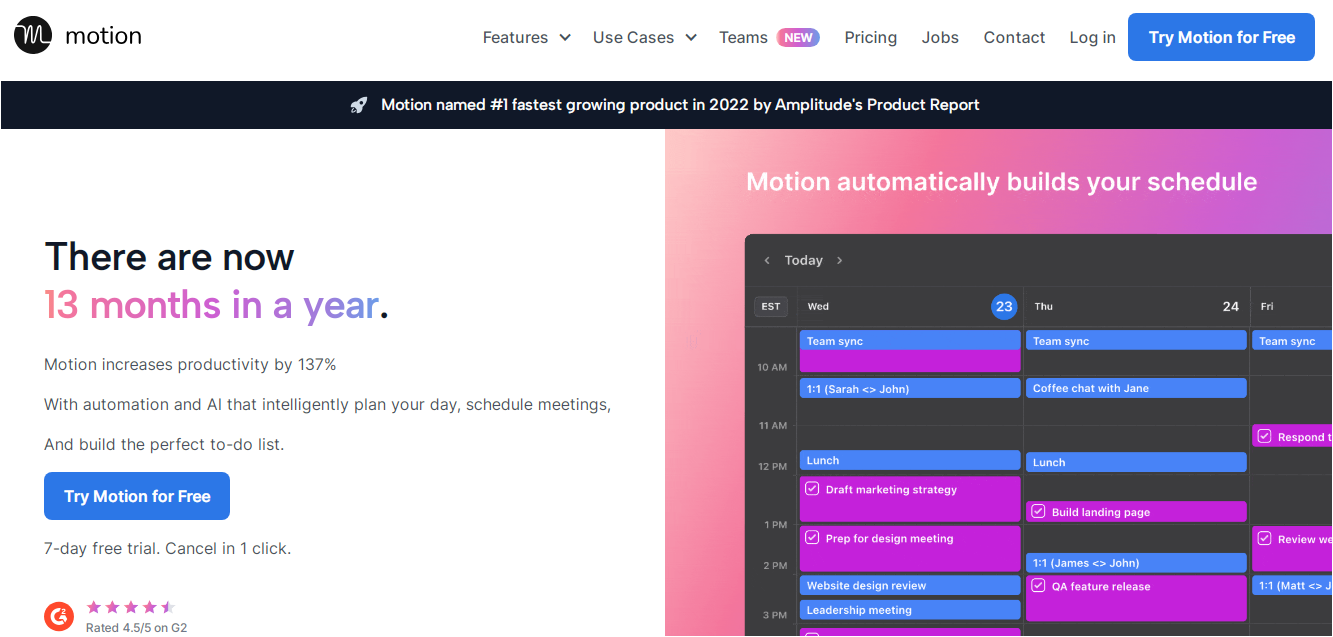Go to next day with right chevron
The height and width of the screenshot is (637, 1333).
tap(839, 261)
